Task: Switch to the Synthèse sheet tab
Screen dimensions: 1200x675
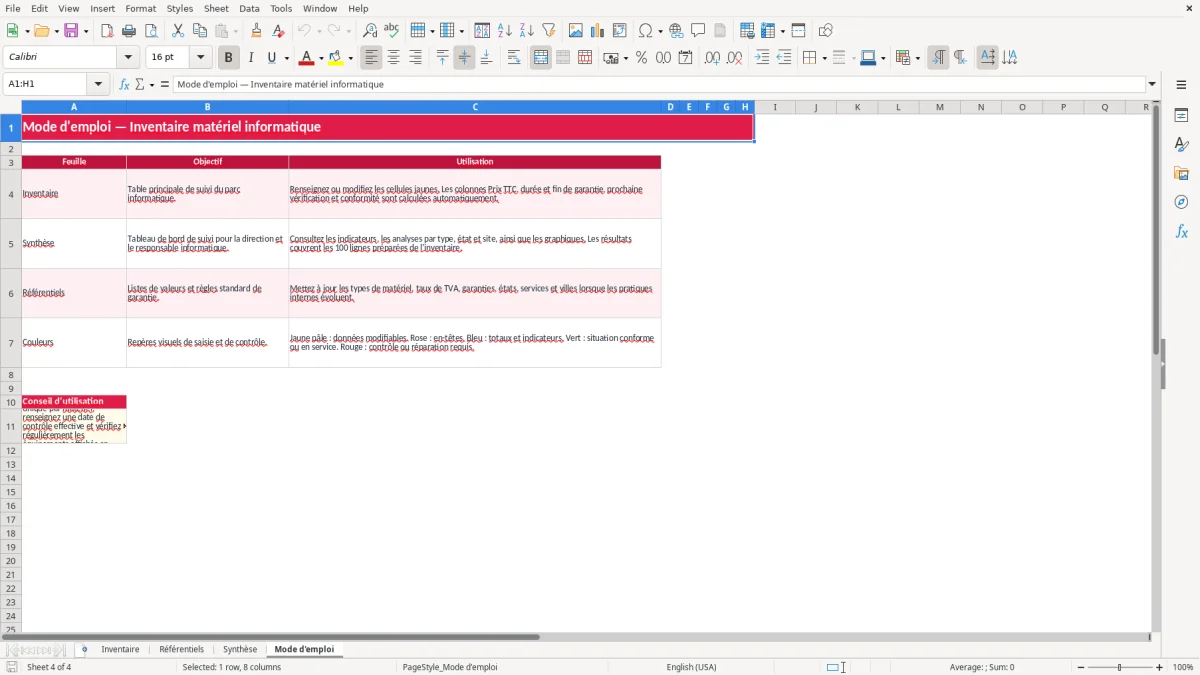Action: coord(240,650)
